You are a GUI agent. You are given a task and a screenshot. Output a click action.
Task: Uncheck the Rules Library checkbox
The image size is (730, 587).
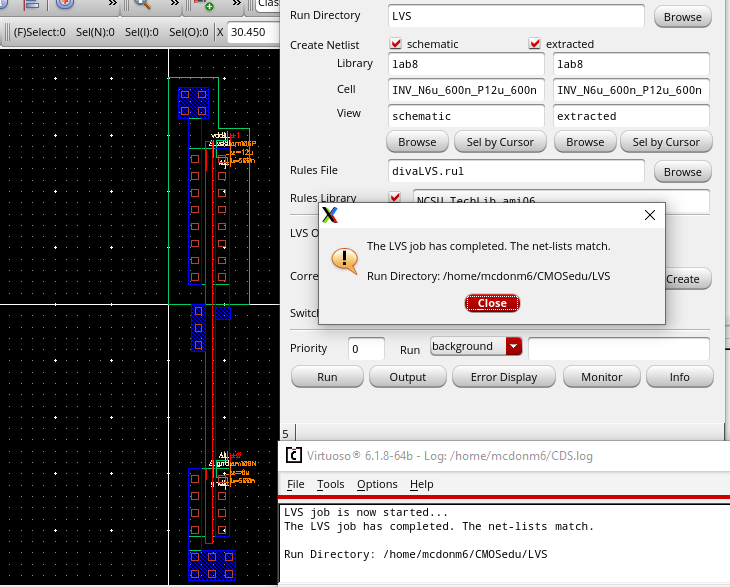tap(396, 199)
